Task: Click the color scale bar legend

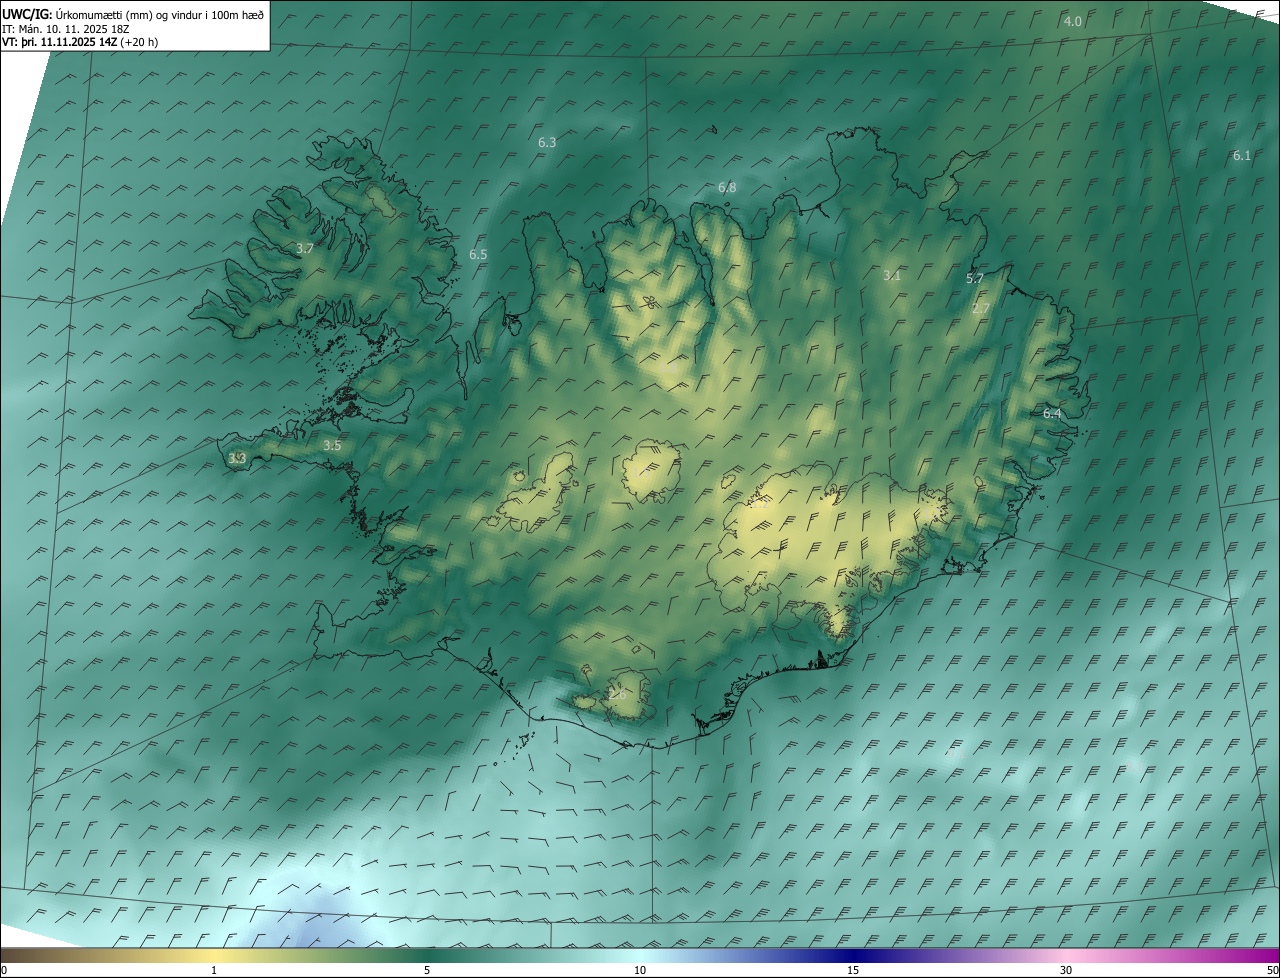Action: [640, 955]
